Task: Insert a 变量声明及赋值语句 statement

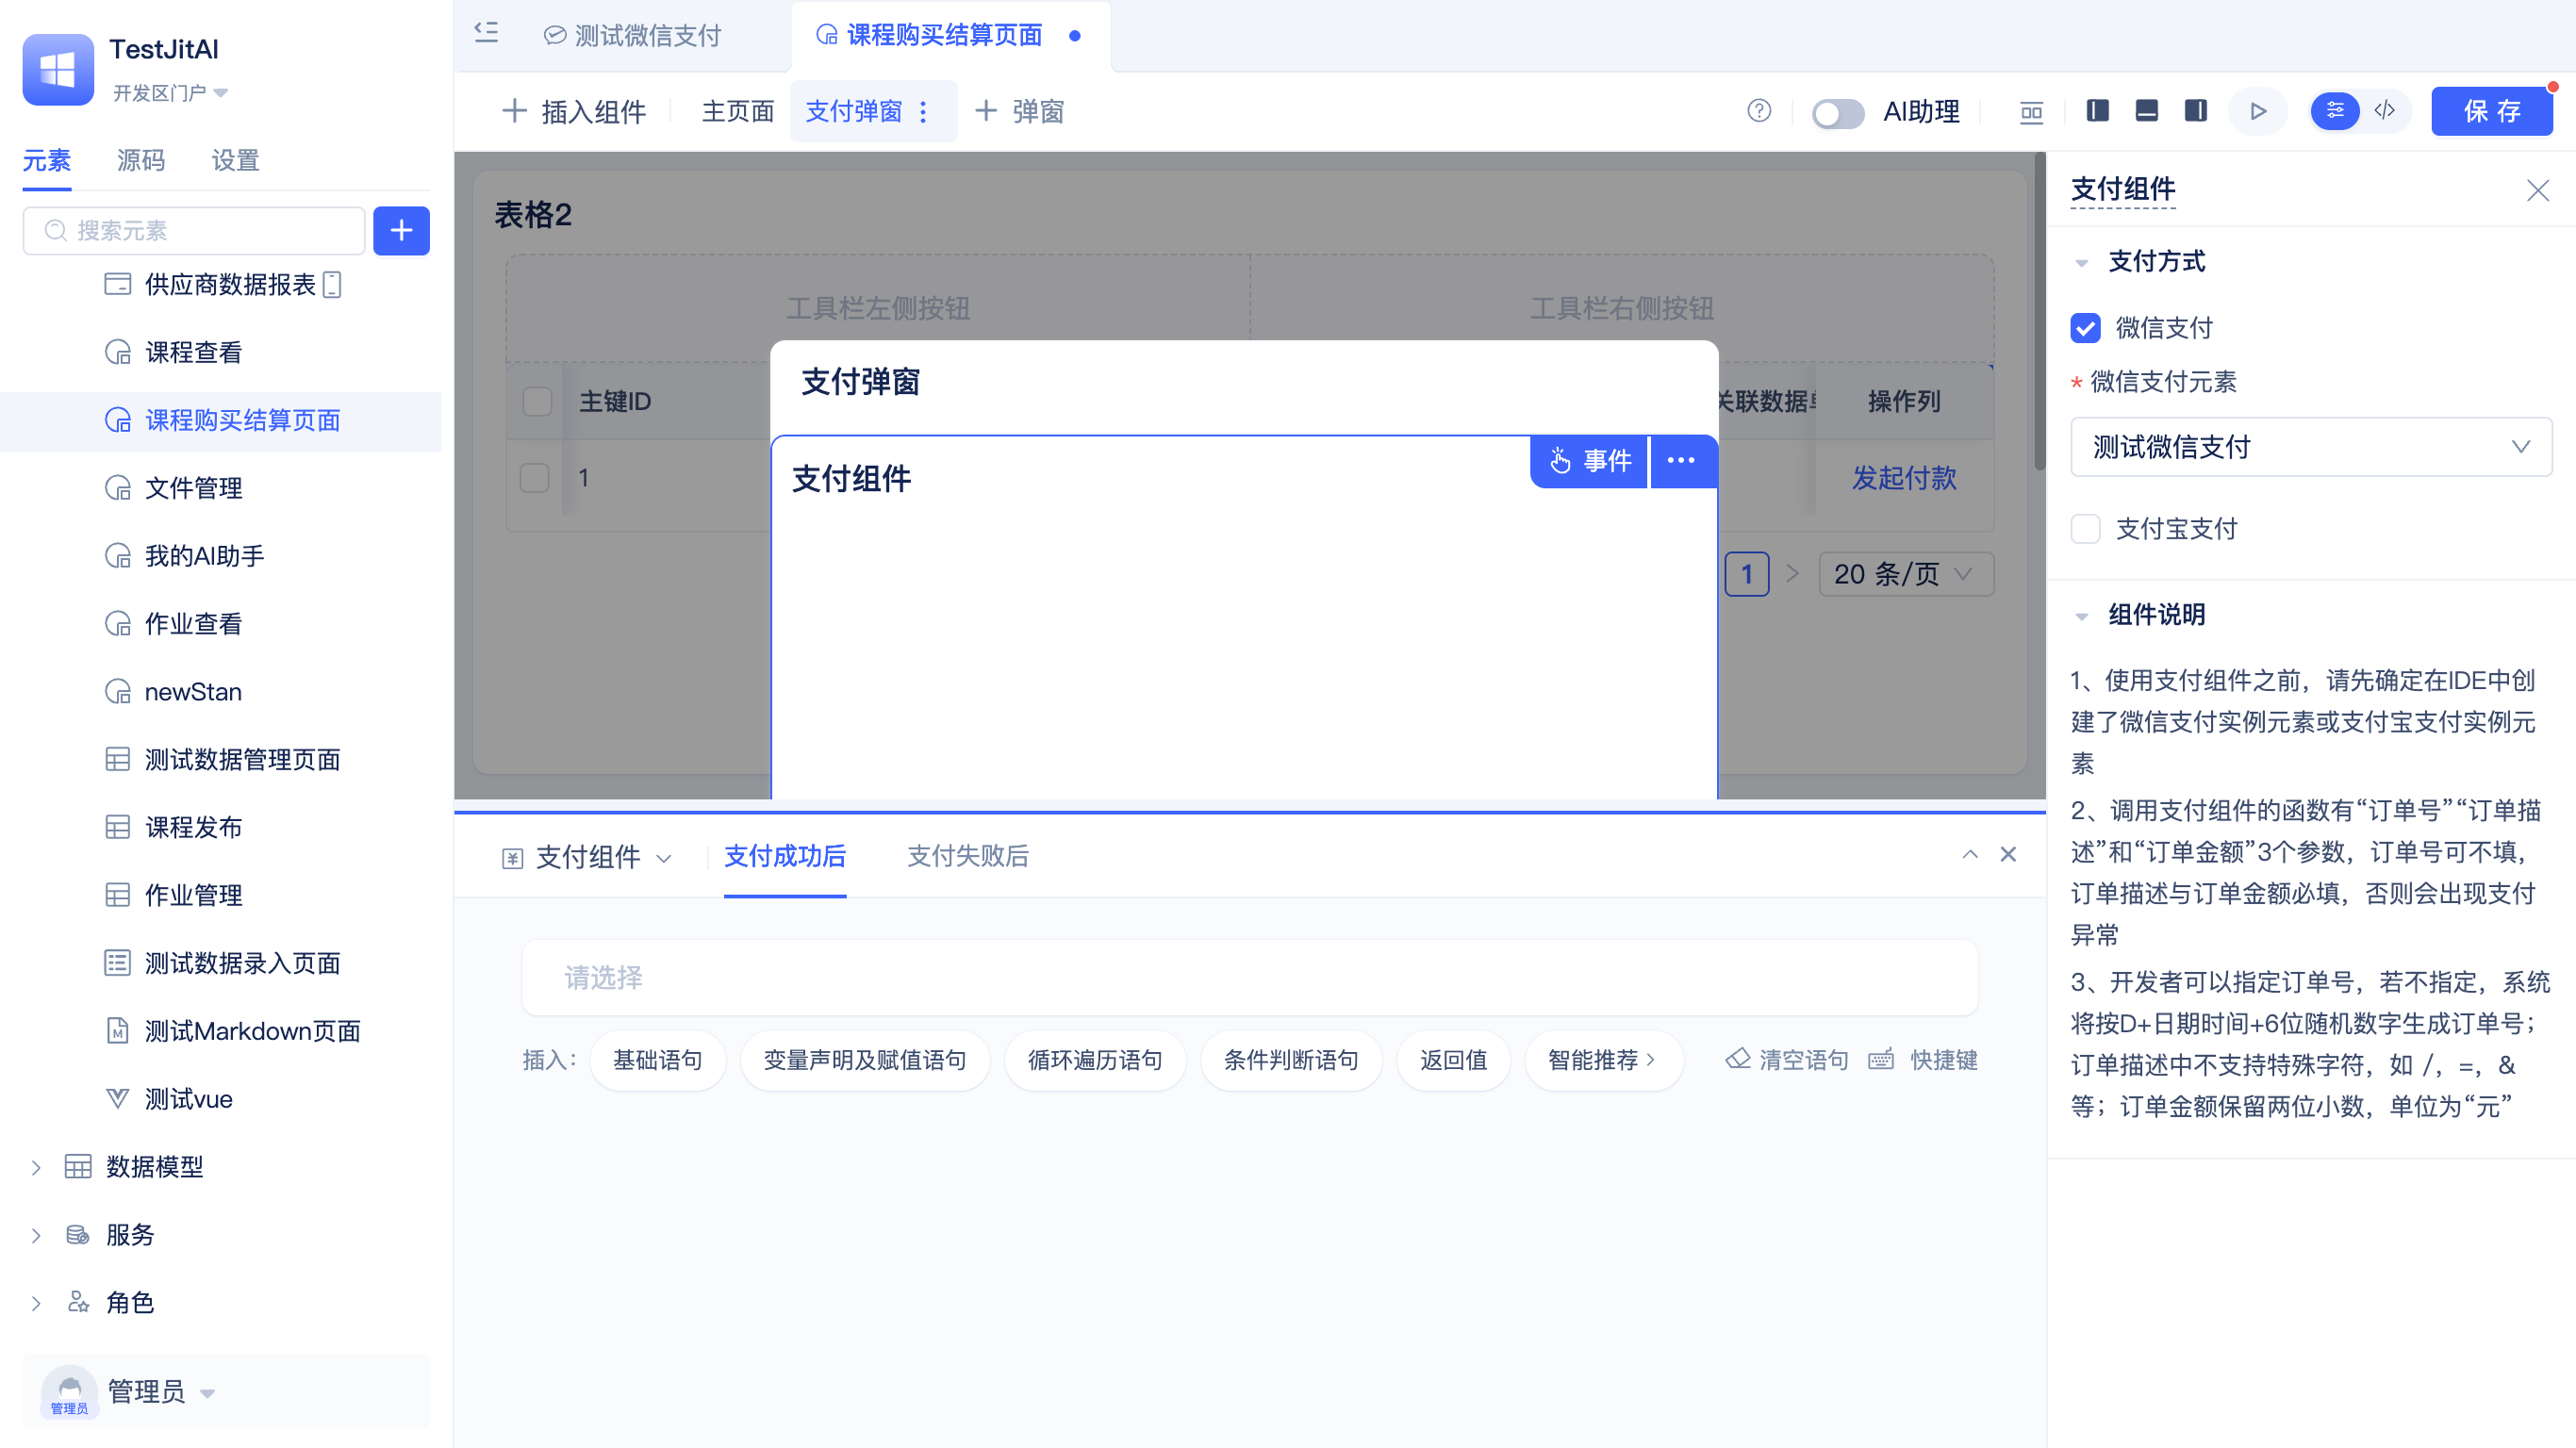Action: [865, 1060]
